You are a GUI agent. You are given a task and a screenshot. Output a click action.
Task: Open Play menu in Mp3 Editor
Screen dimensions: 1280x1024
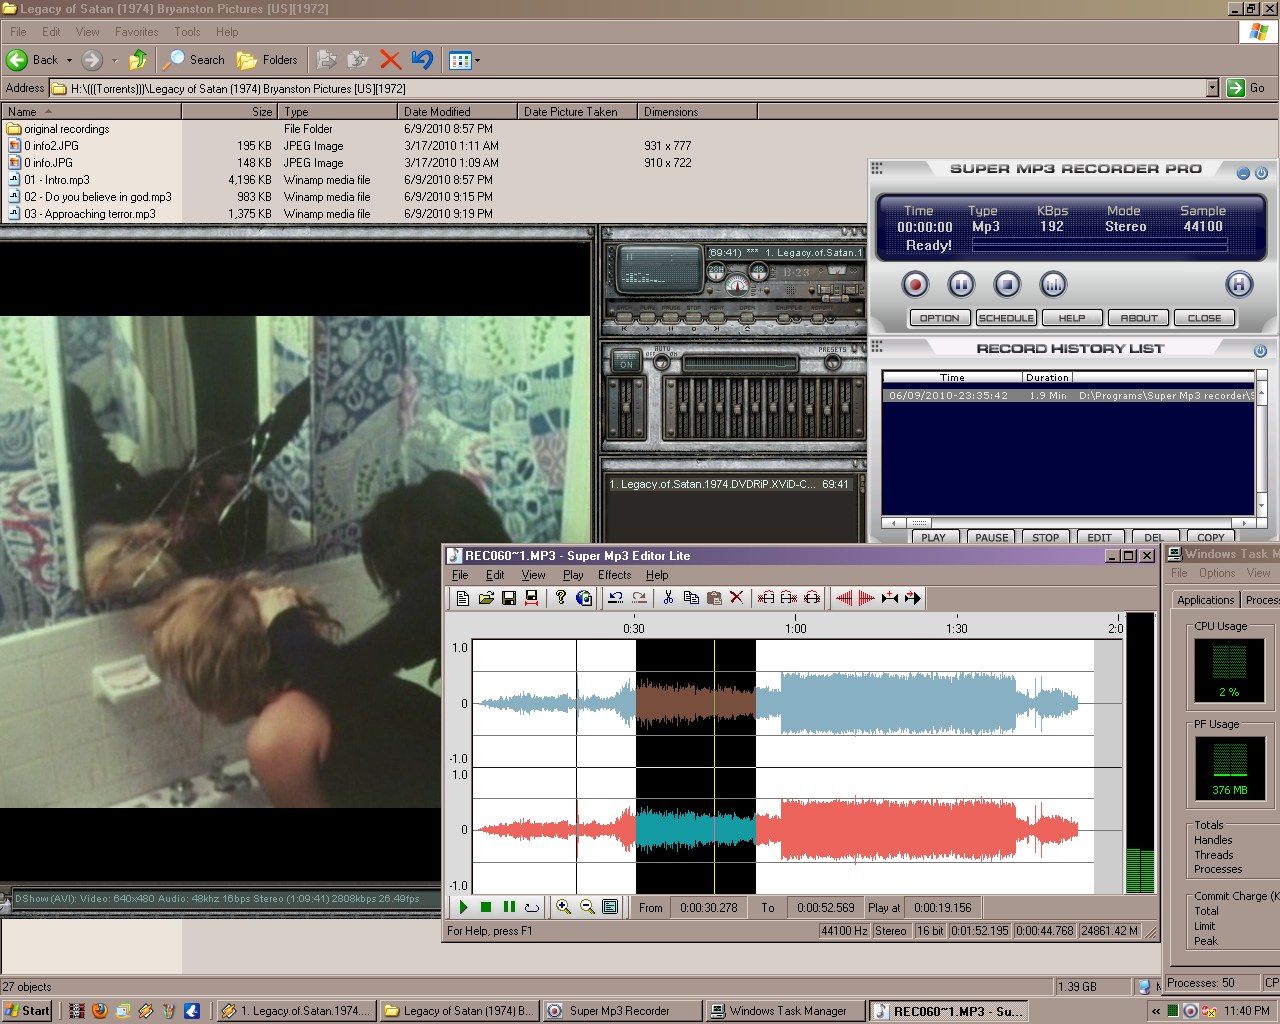(573, 575)
